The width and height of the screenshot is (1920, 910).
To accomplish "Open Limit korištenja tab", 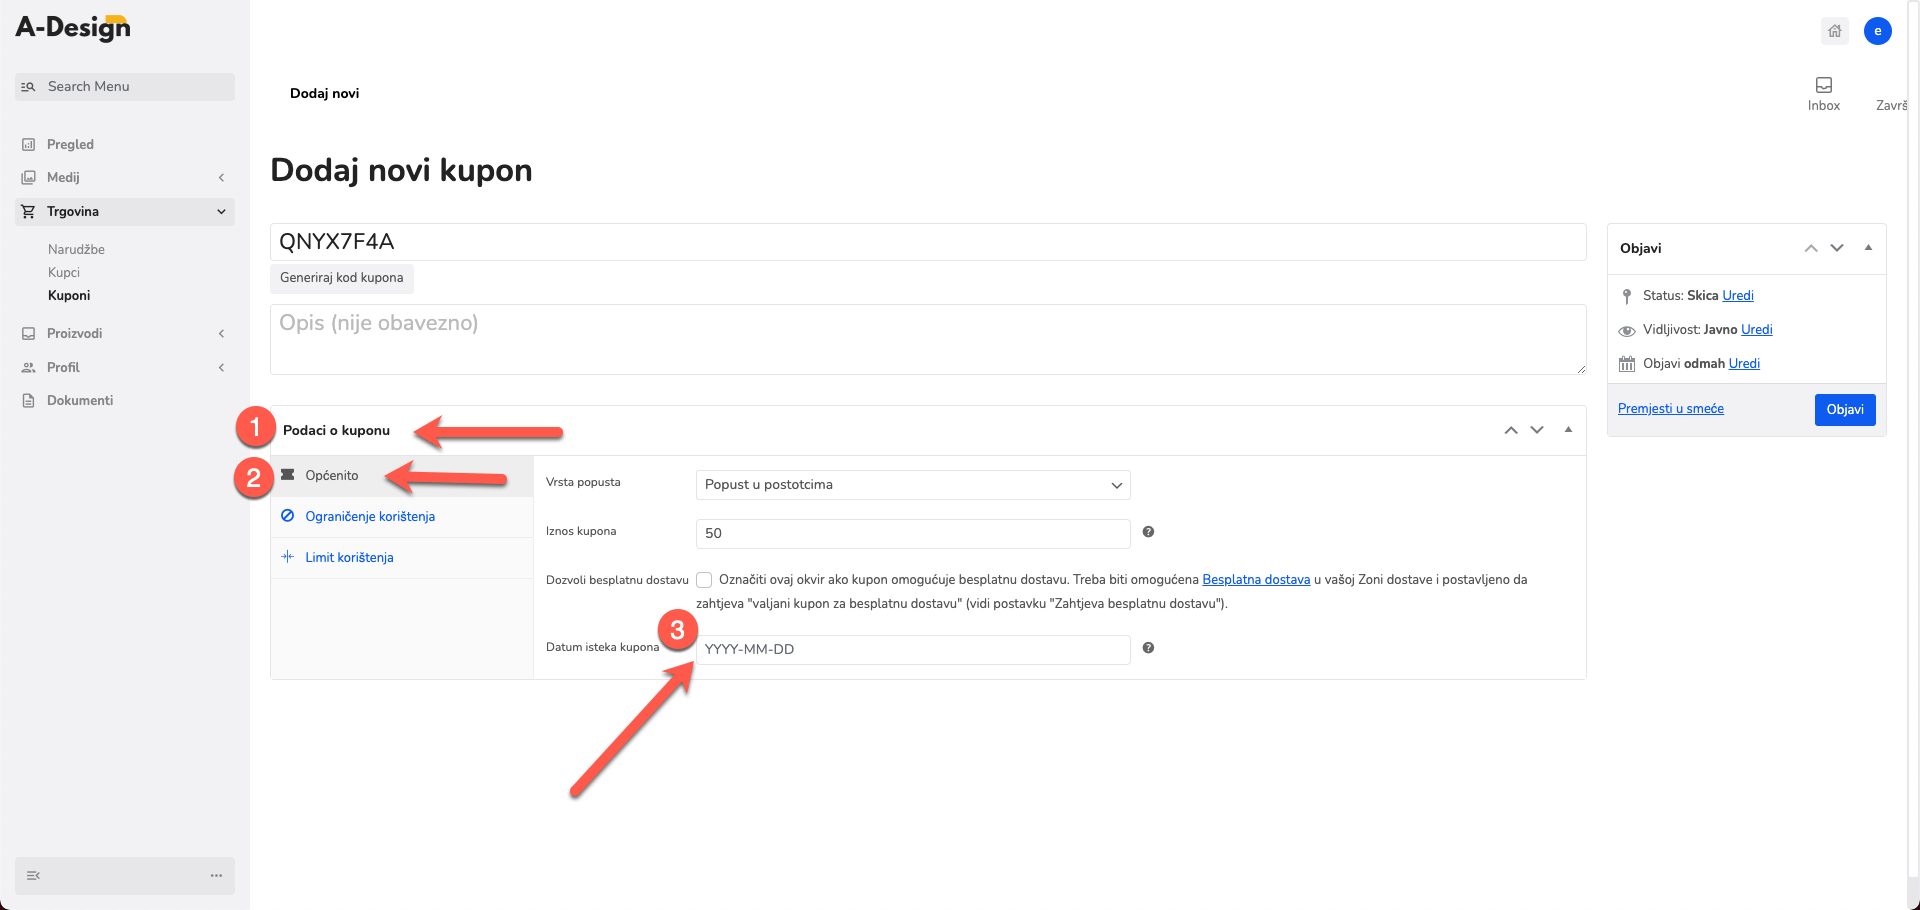I will coord(349,557).
